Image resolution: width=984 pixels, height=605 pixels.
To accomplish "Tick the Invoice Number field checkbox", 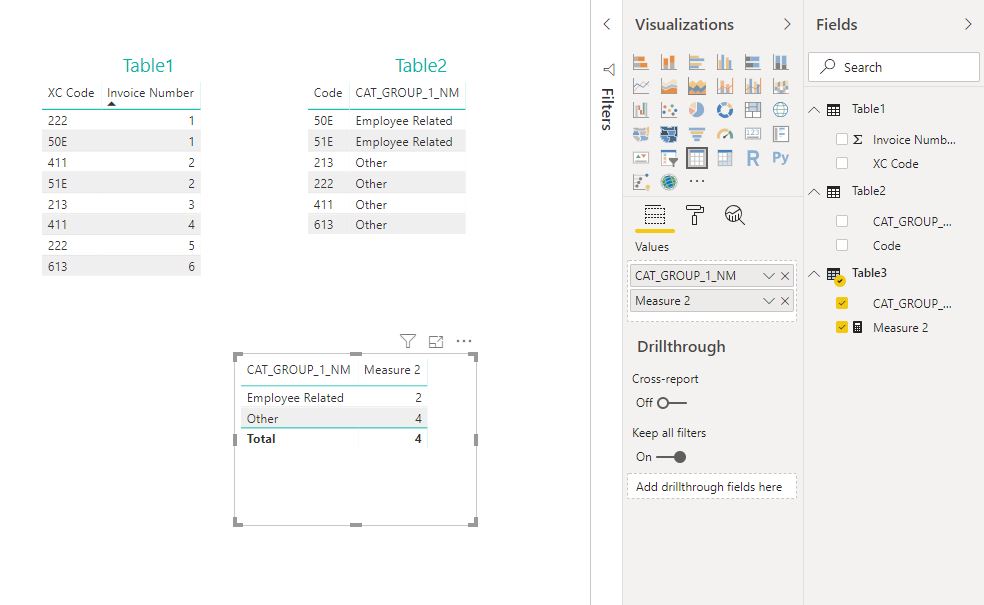I will click(x=842, y=139).
